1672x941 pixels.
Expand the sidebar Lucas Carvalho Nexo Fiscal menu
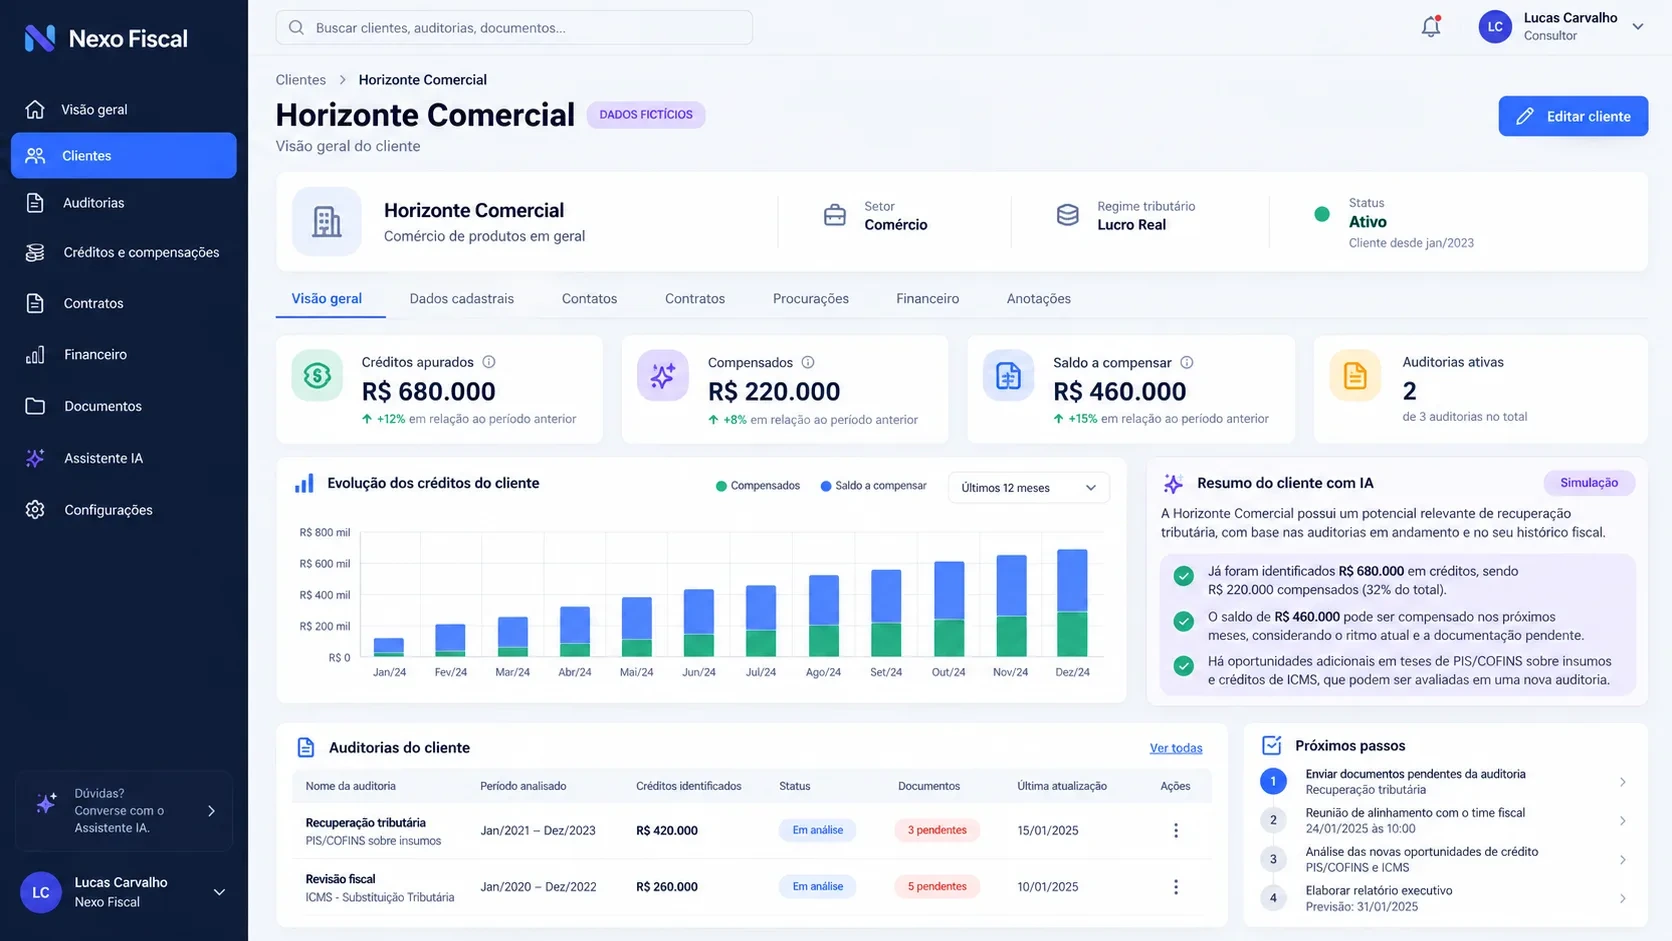click(x=219, y=892)
